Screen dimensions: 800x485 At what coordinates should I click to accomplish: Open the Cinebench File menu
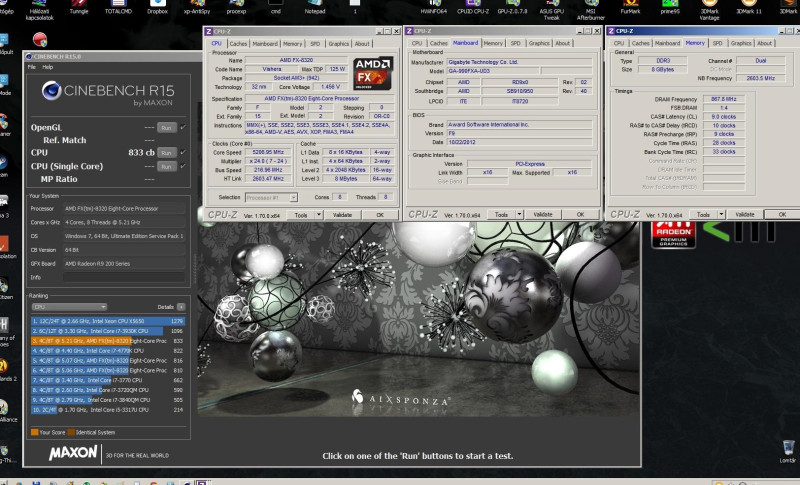pos(32,67)
